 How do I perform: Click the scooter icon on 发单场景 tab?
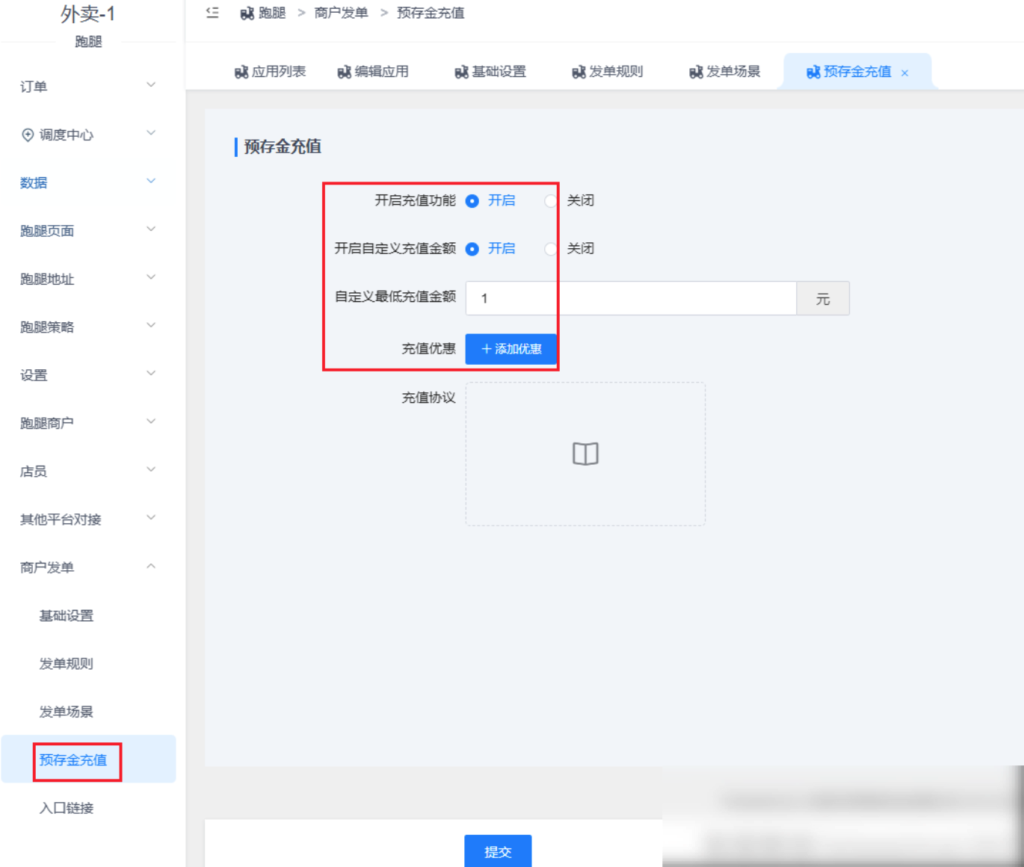click(696, 72)
